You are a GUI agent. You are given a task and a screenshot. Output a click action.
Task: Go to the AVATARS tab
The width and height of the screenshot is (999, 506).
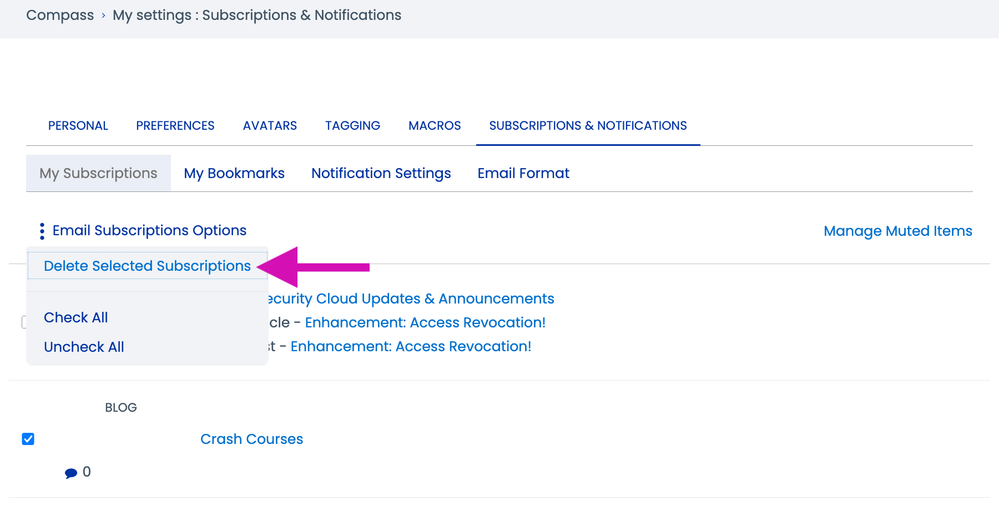270,126
